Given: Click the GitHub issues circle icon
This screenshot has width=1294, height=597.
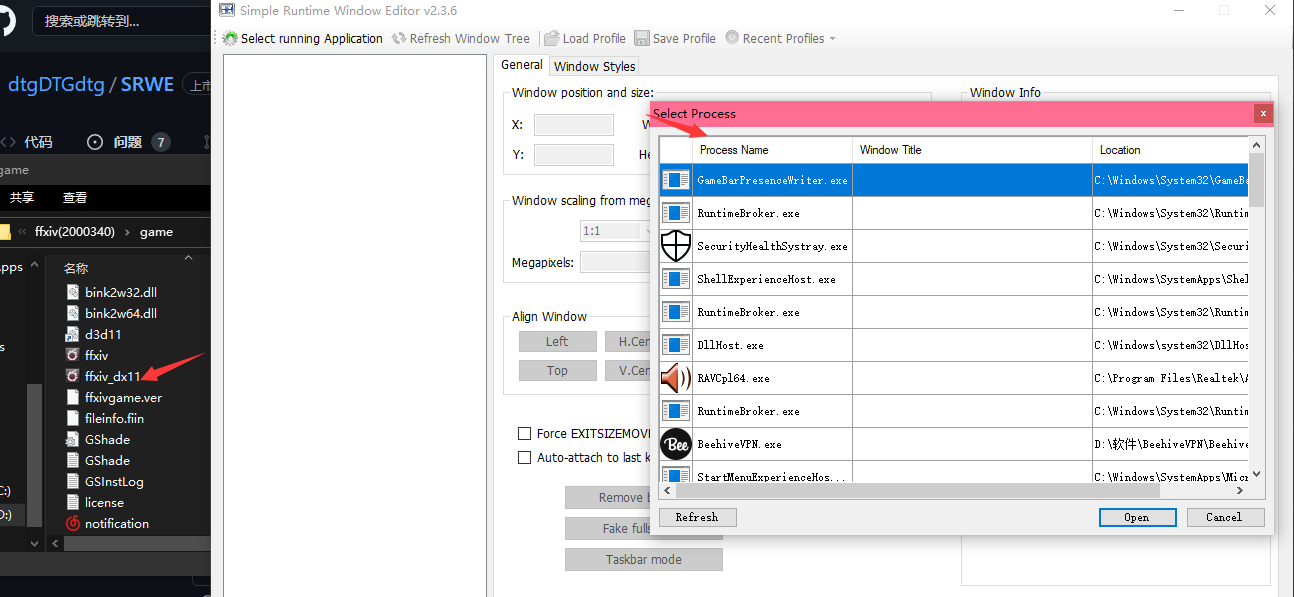Looking at the screenshot, I should click(x=95, y=142).
